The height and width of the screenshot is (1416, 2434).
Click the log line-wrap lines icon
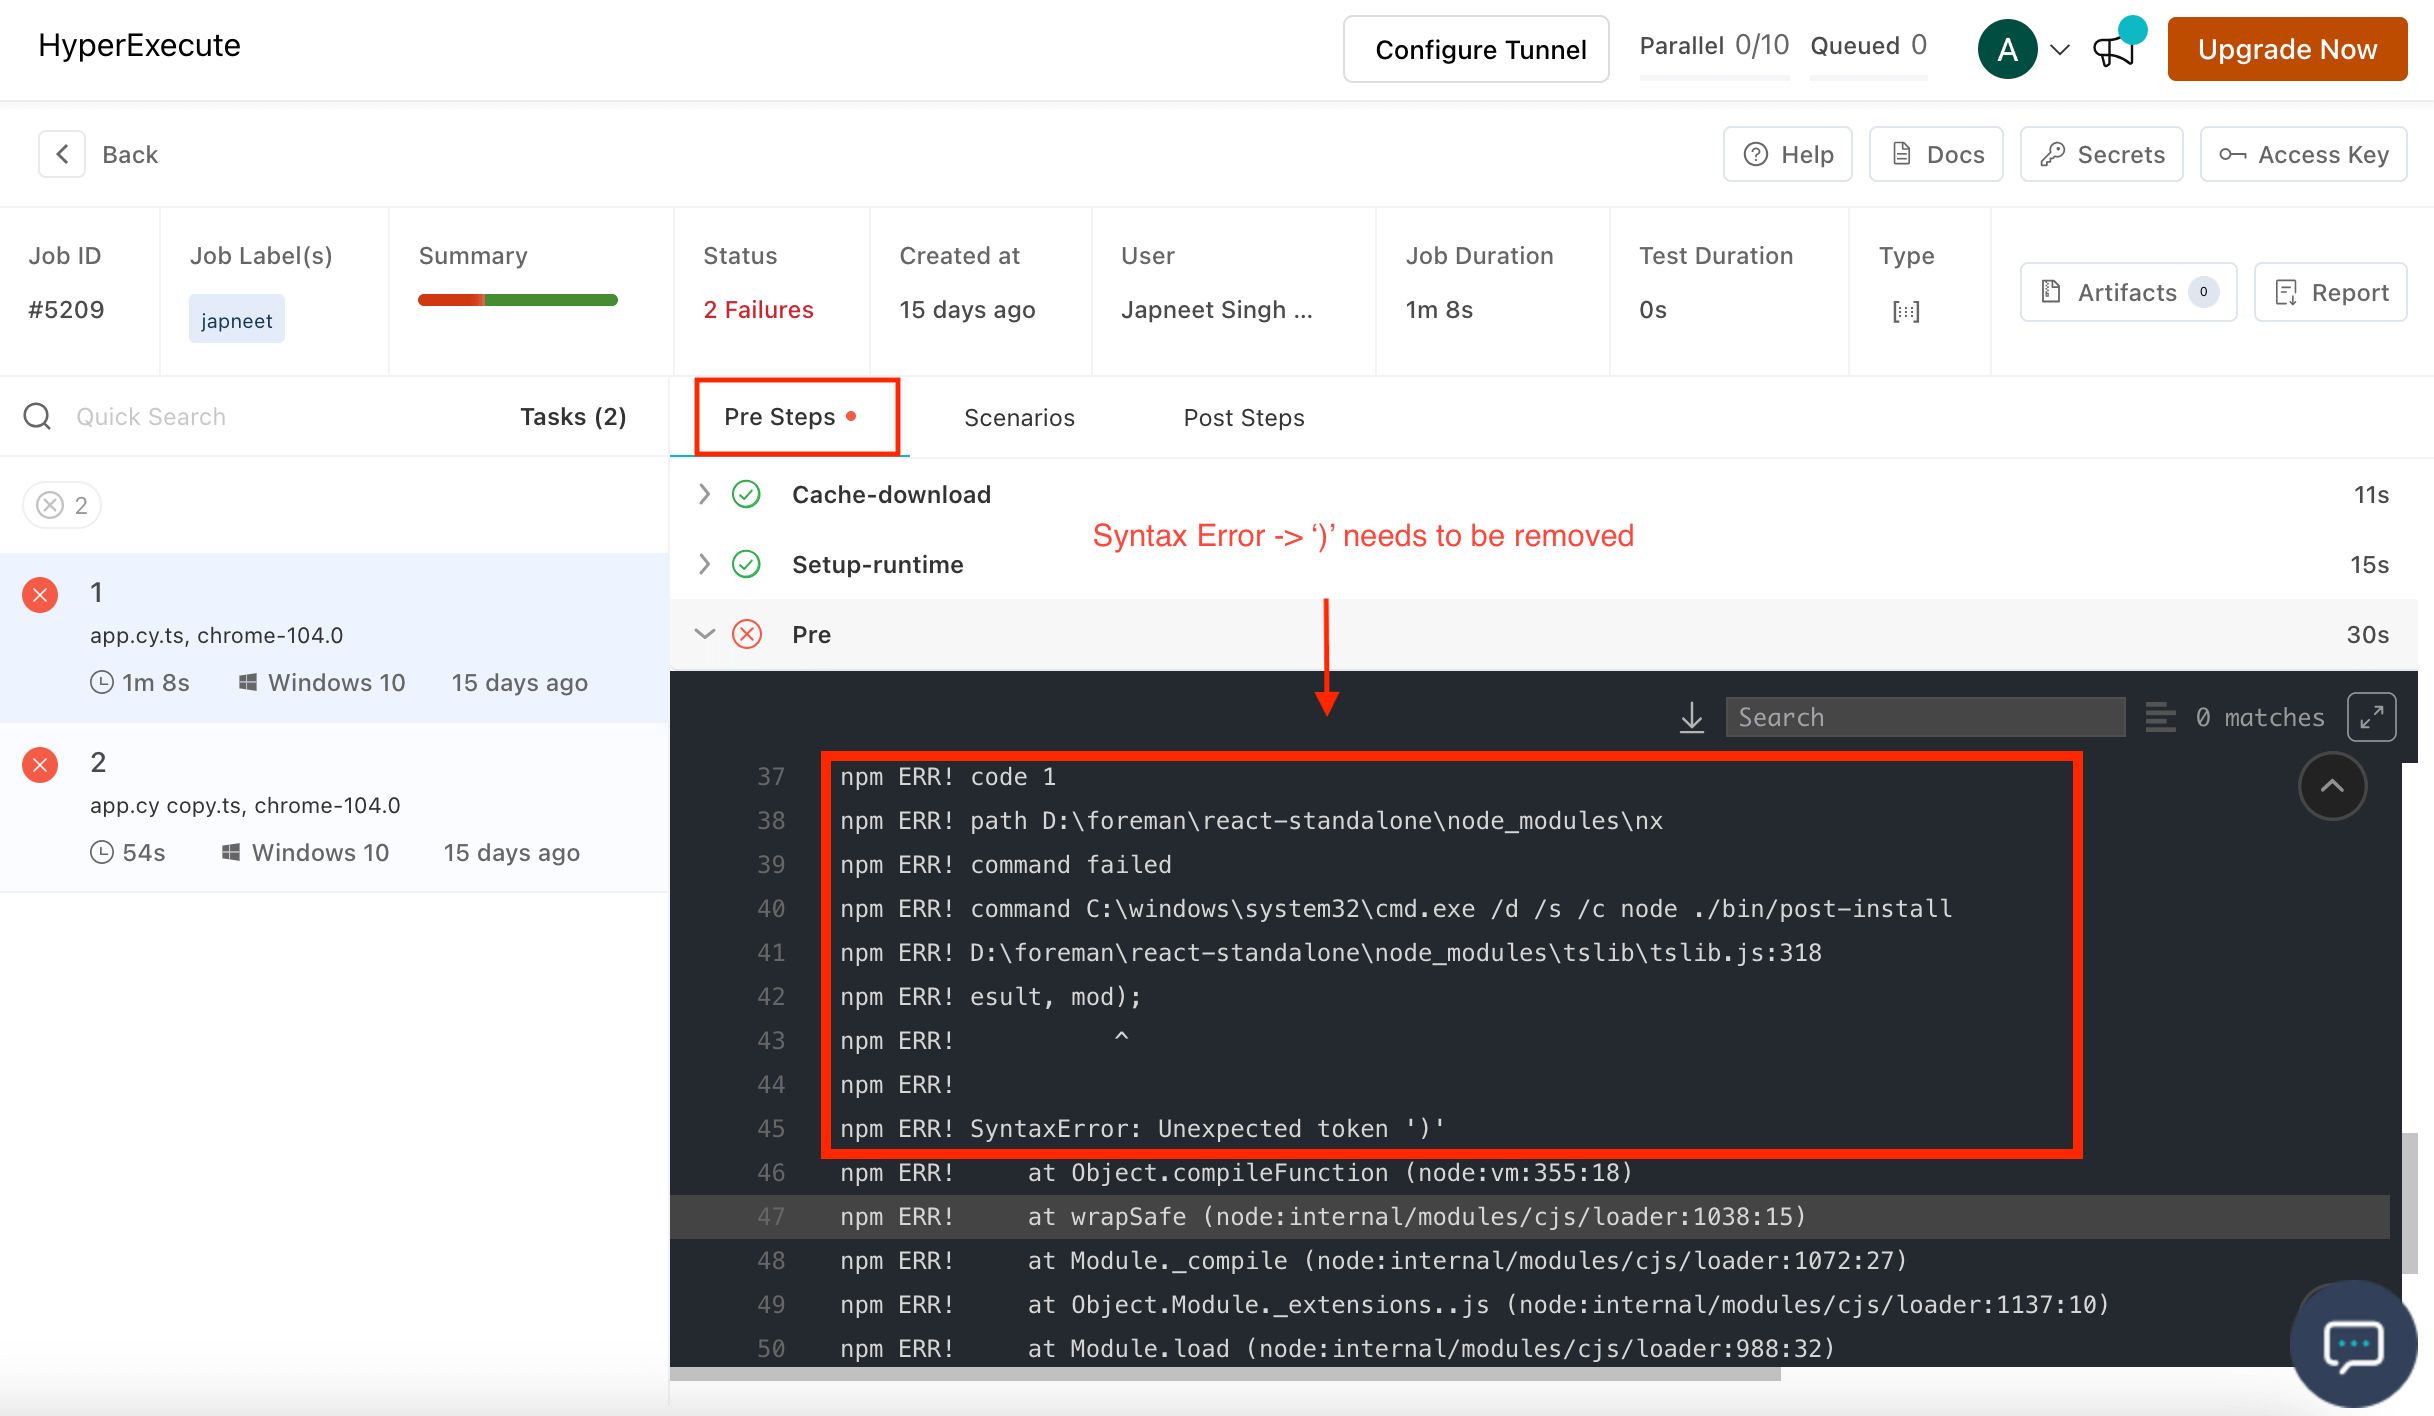click(2160, 717)
